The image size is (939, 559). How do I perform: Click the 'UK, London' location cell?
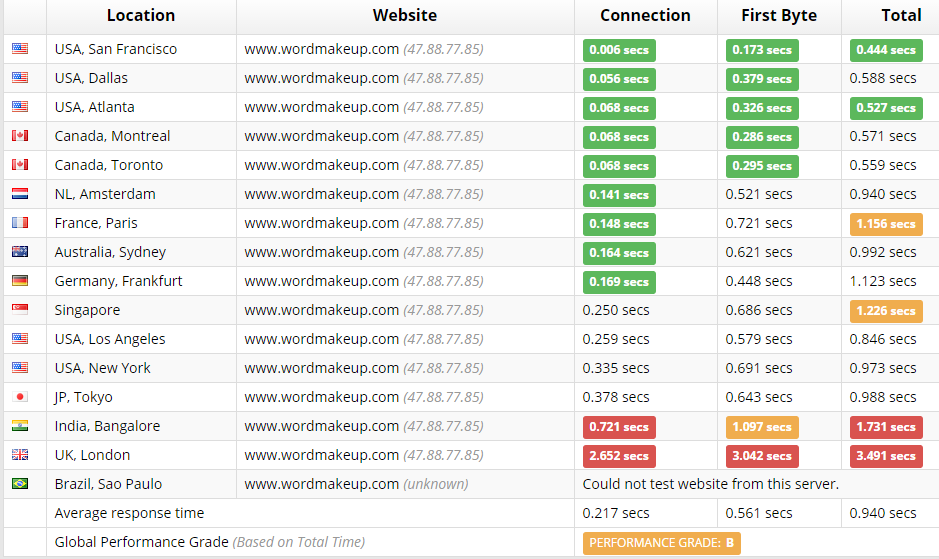(141, 455)
